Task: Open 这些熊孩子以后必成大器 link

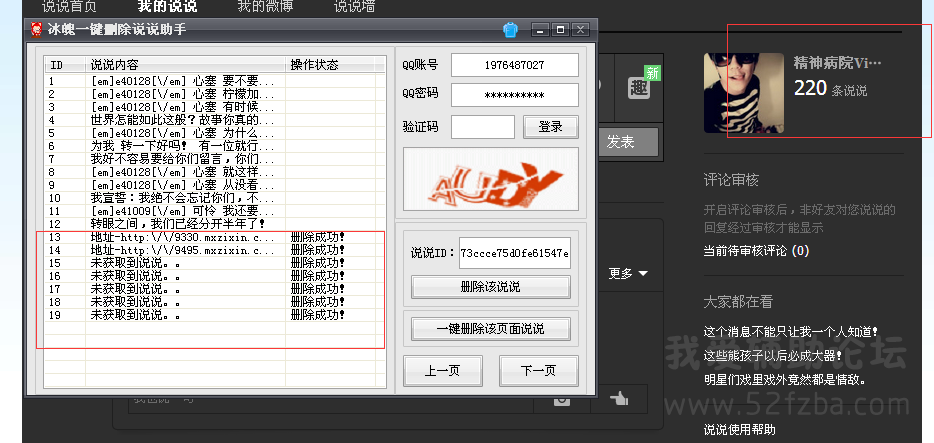Action: (x=773, y=355)
